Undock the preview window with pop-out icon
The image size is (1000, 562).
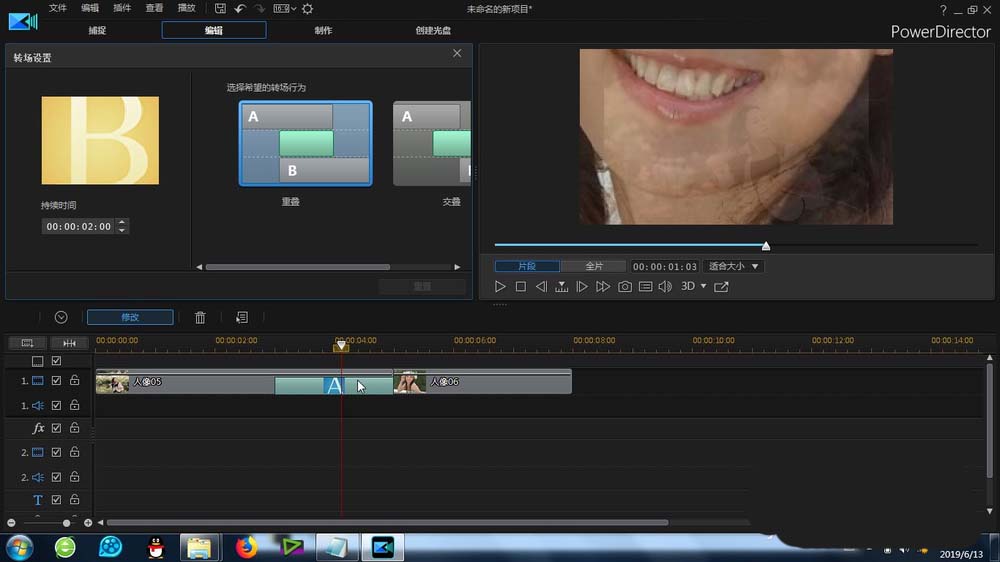pyautogui.click(x=721, y=287)
